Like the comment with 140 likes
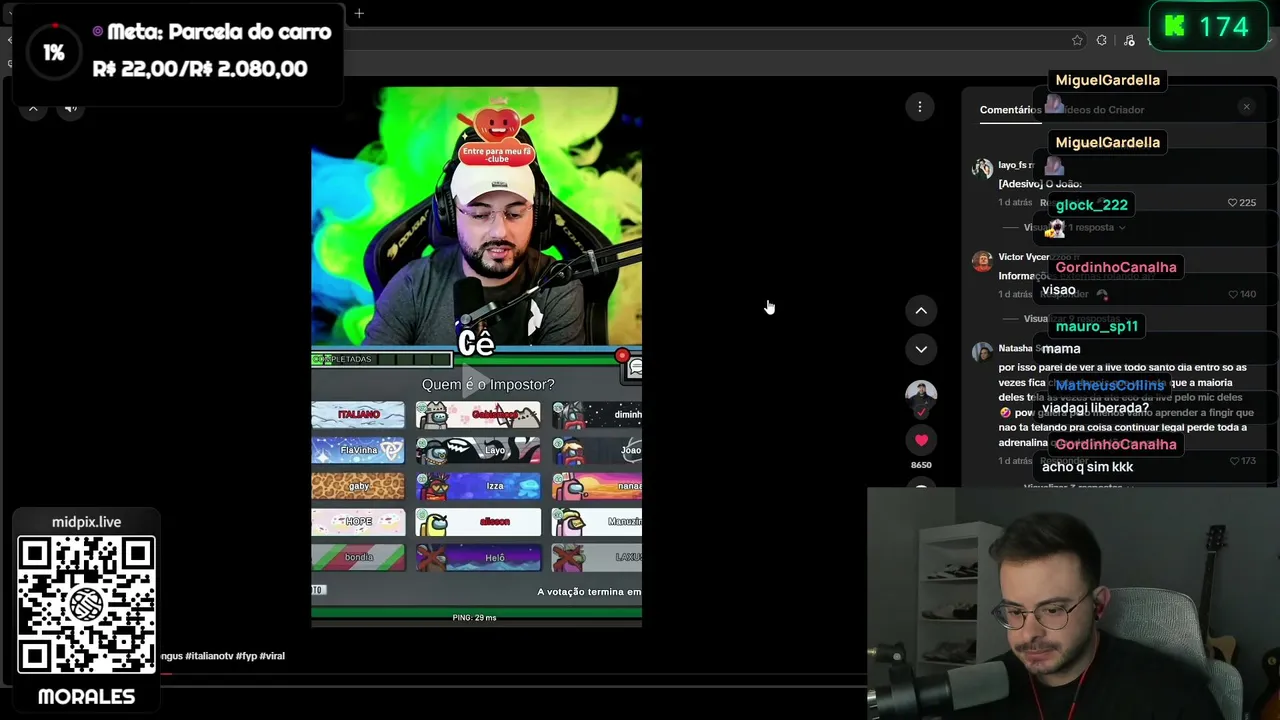1280x720 pixels. (1233, 295)
